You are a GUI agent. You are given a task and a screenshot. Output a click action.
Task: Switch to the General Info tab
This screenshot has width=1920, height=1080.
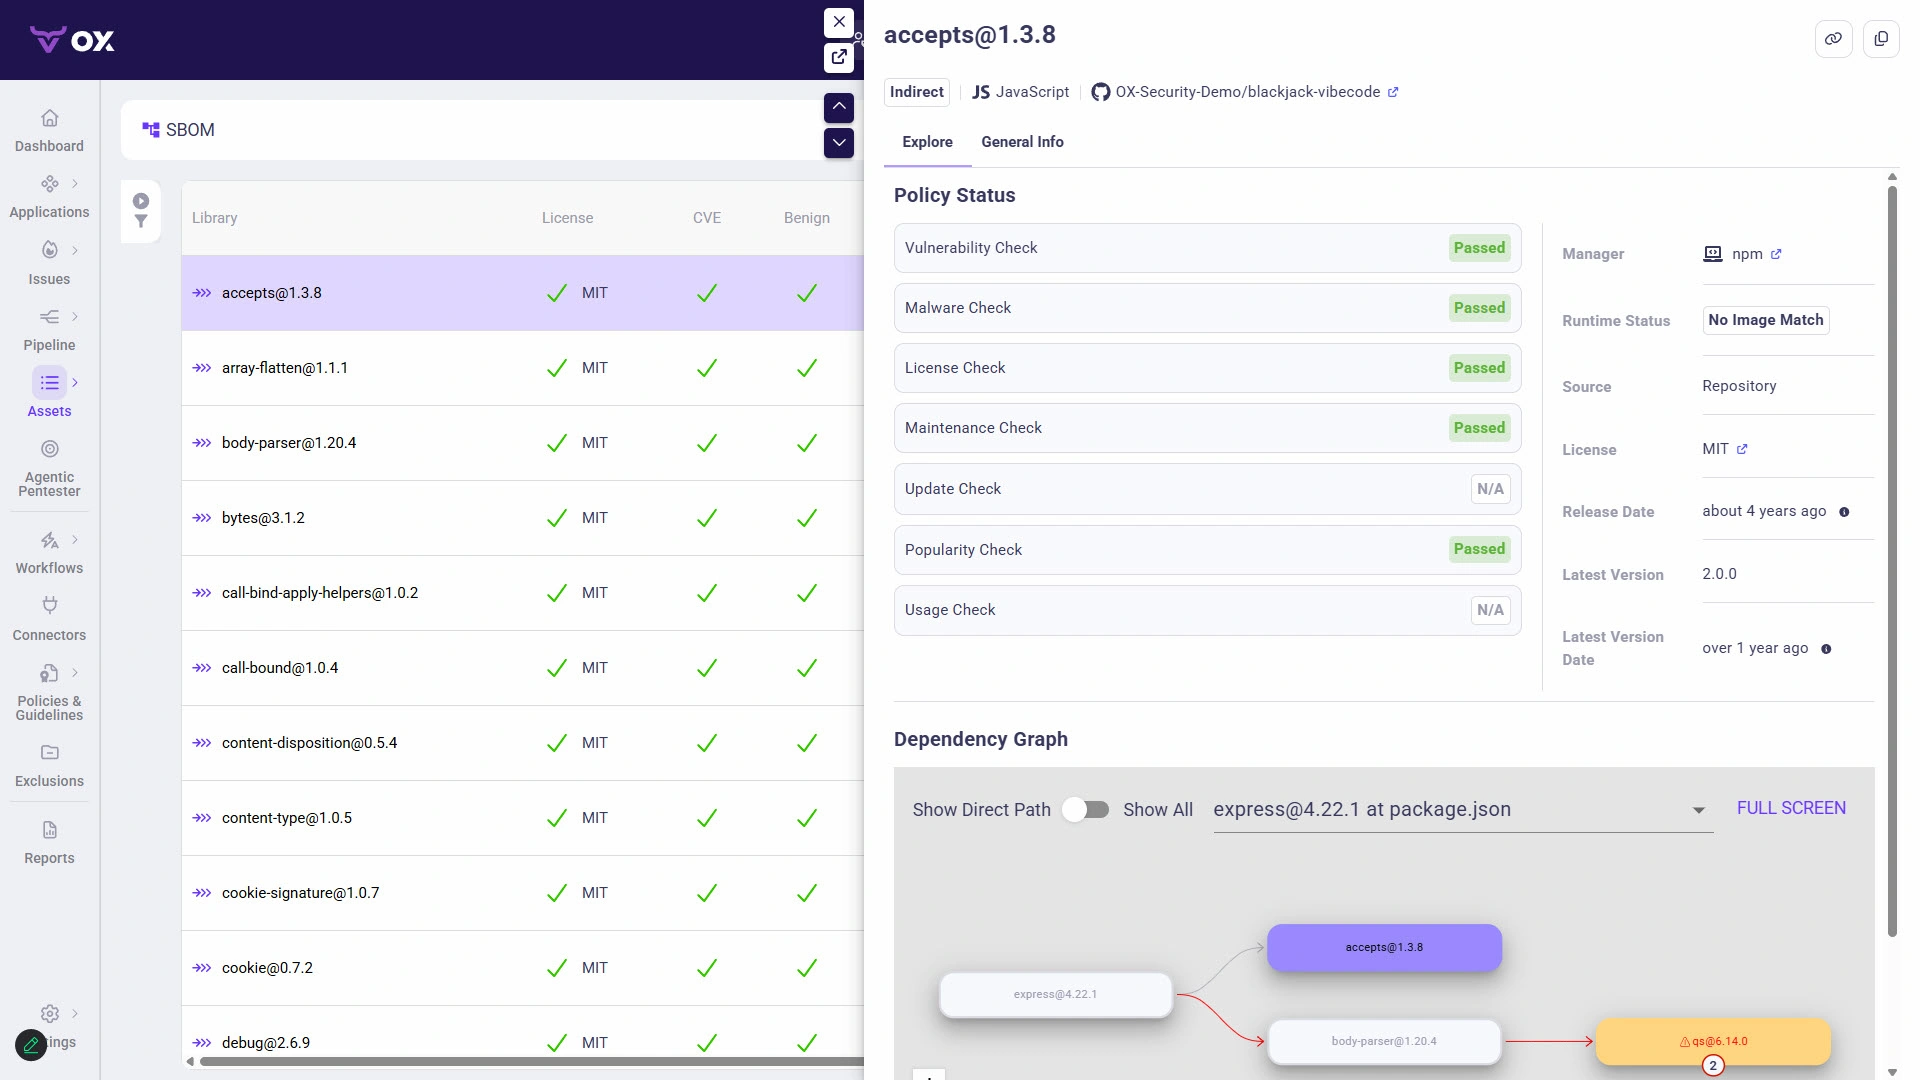coord(1022,142)
